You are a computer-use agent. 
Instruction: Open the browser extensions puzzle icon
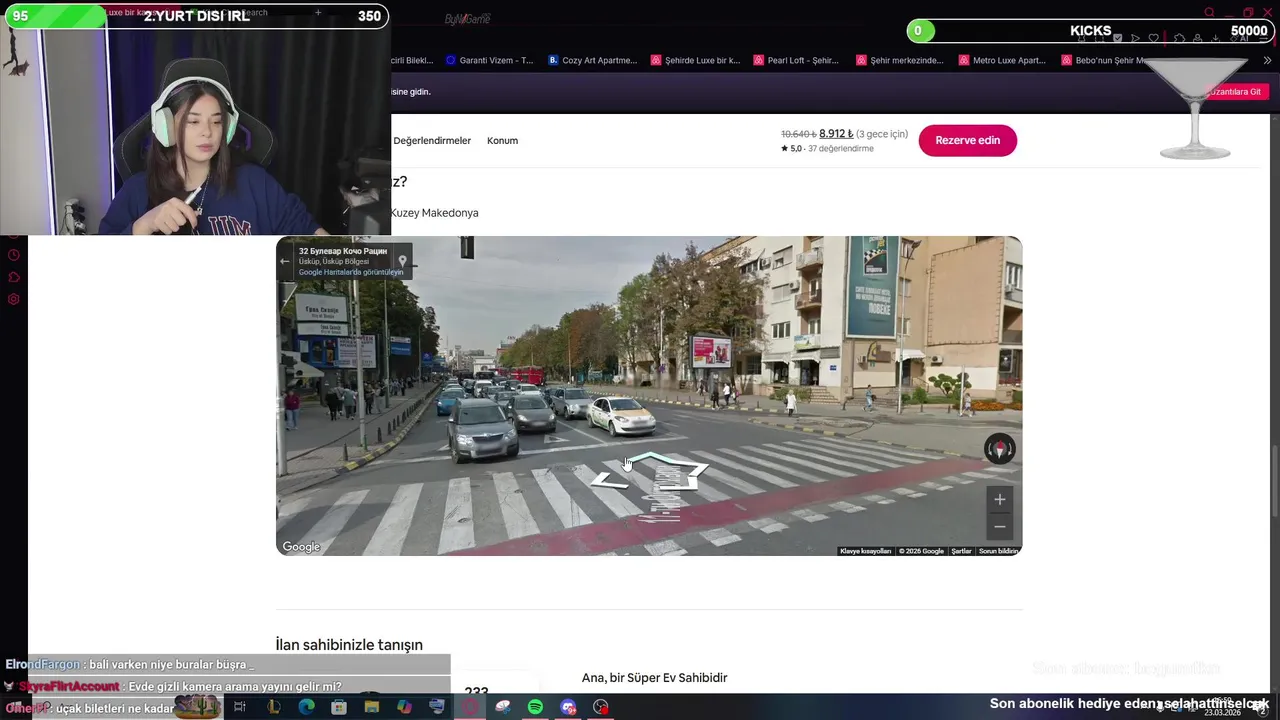[1180, 38]
